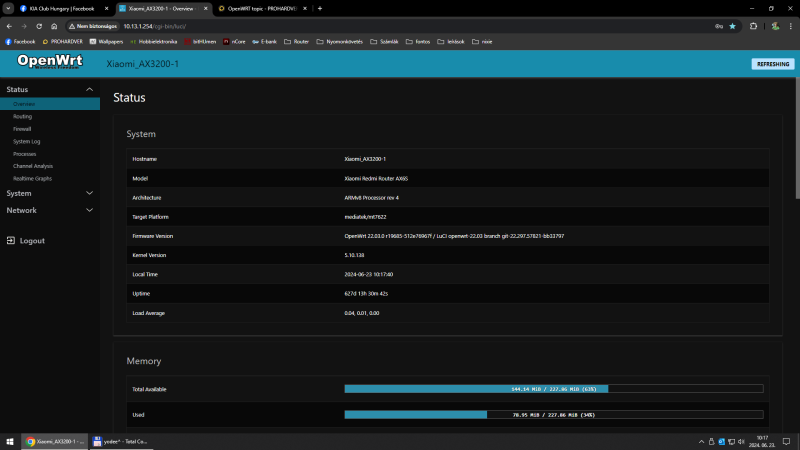Select the Xiaomi_AX3200-1 Overview tab
800x450 pixels.
click(x=162, y=9)
